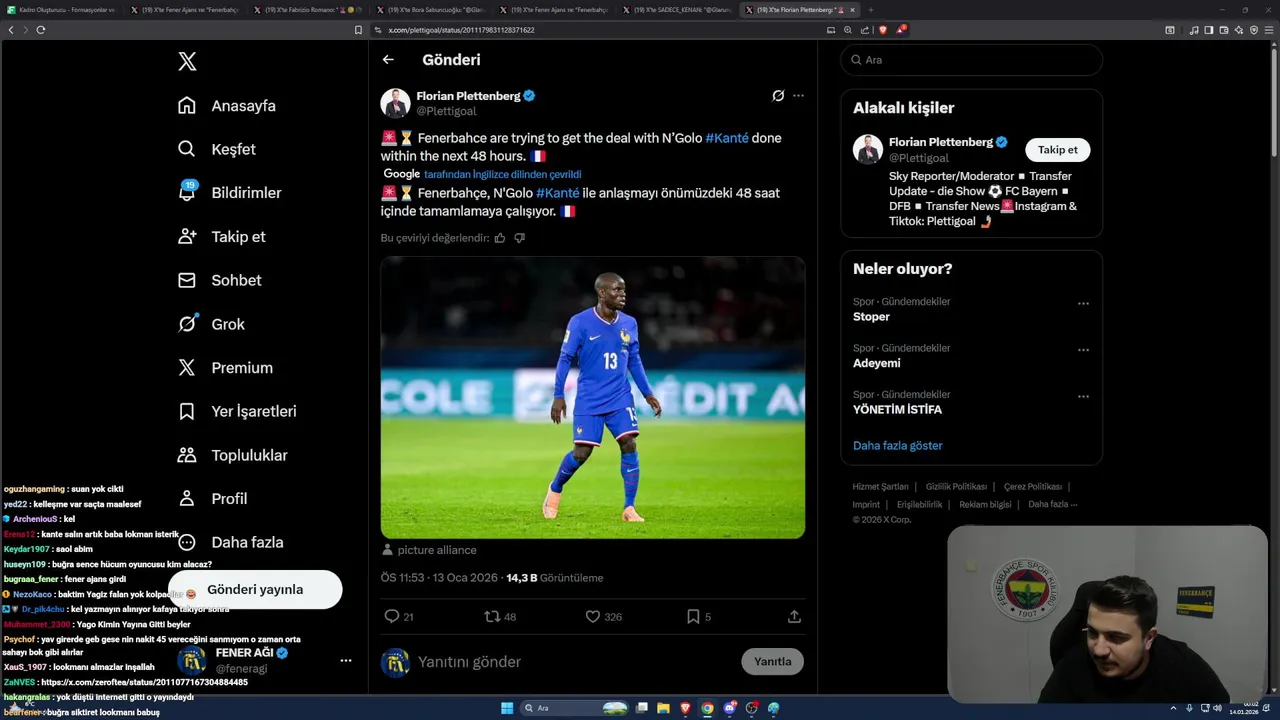Switch to Kadro Oluşturucu tab
This screenshot has width=1280, height=720.
(x=61, y=9)
